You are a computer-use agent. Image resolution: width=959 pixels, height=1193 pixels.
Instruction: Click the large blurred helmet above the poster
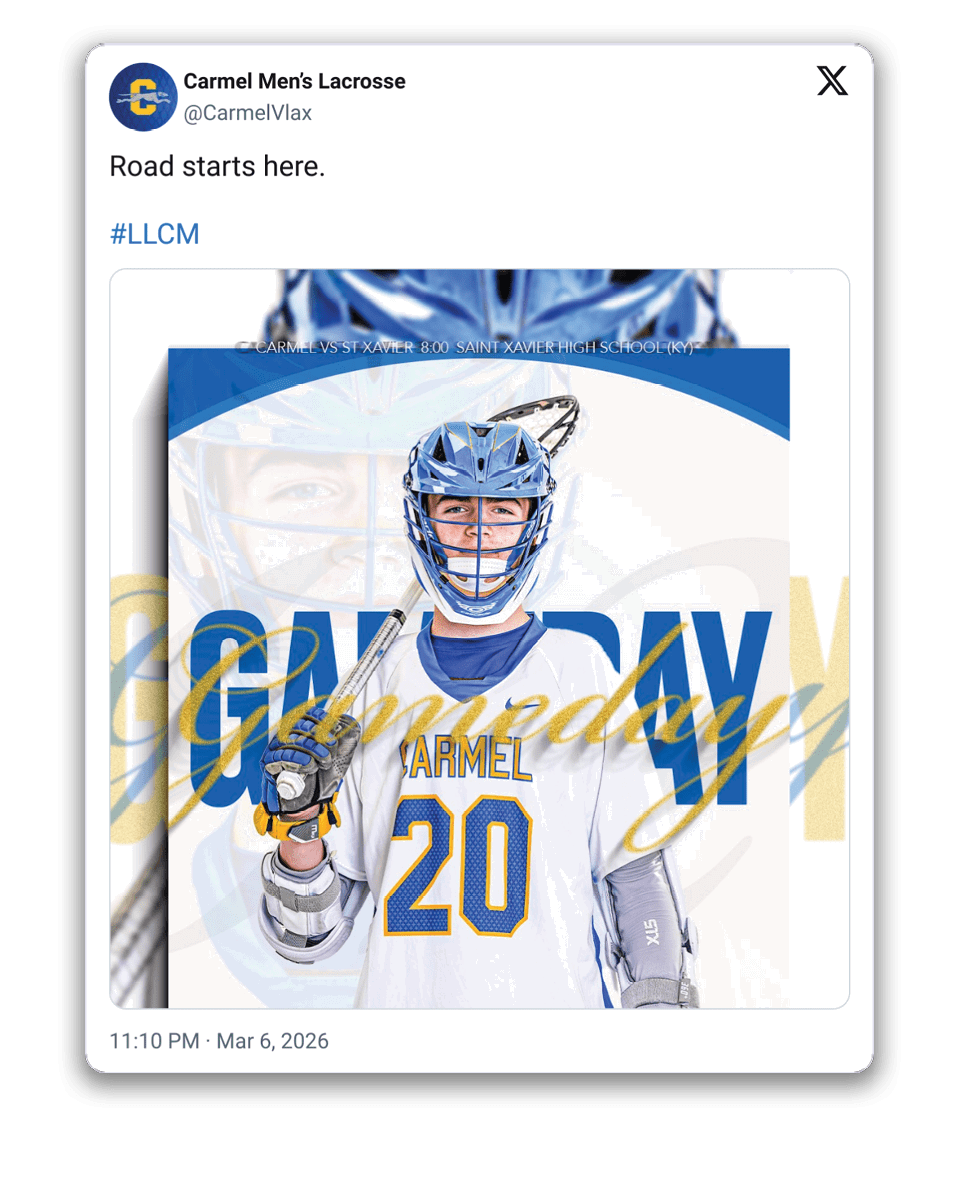pos(499,306)
